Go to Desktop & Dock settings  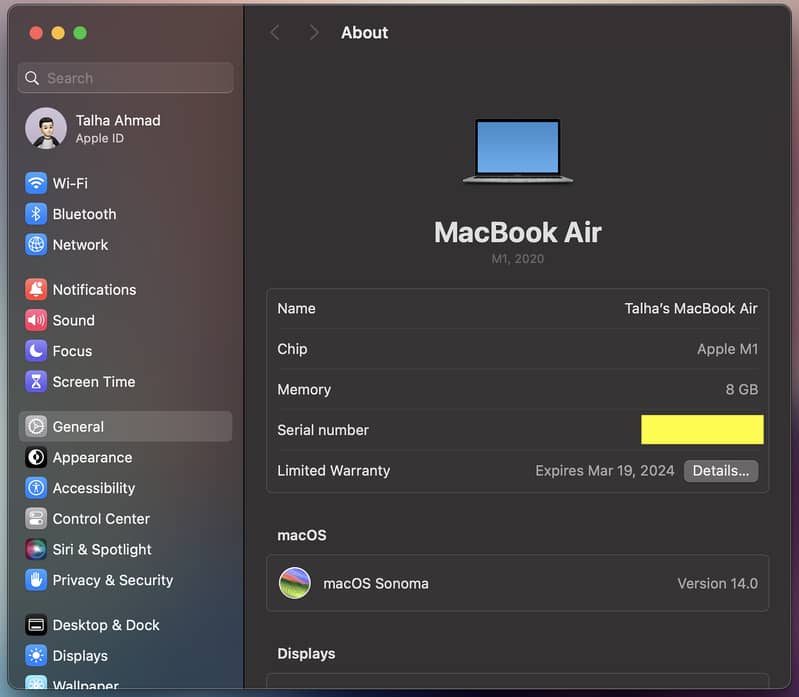(x=106, y=625)
